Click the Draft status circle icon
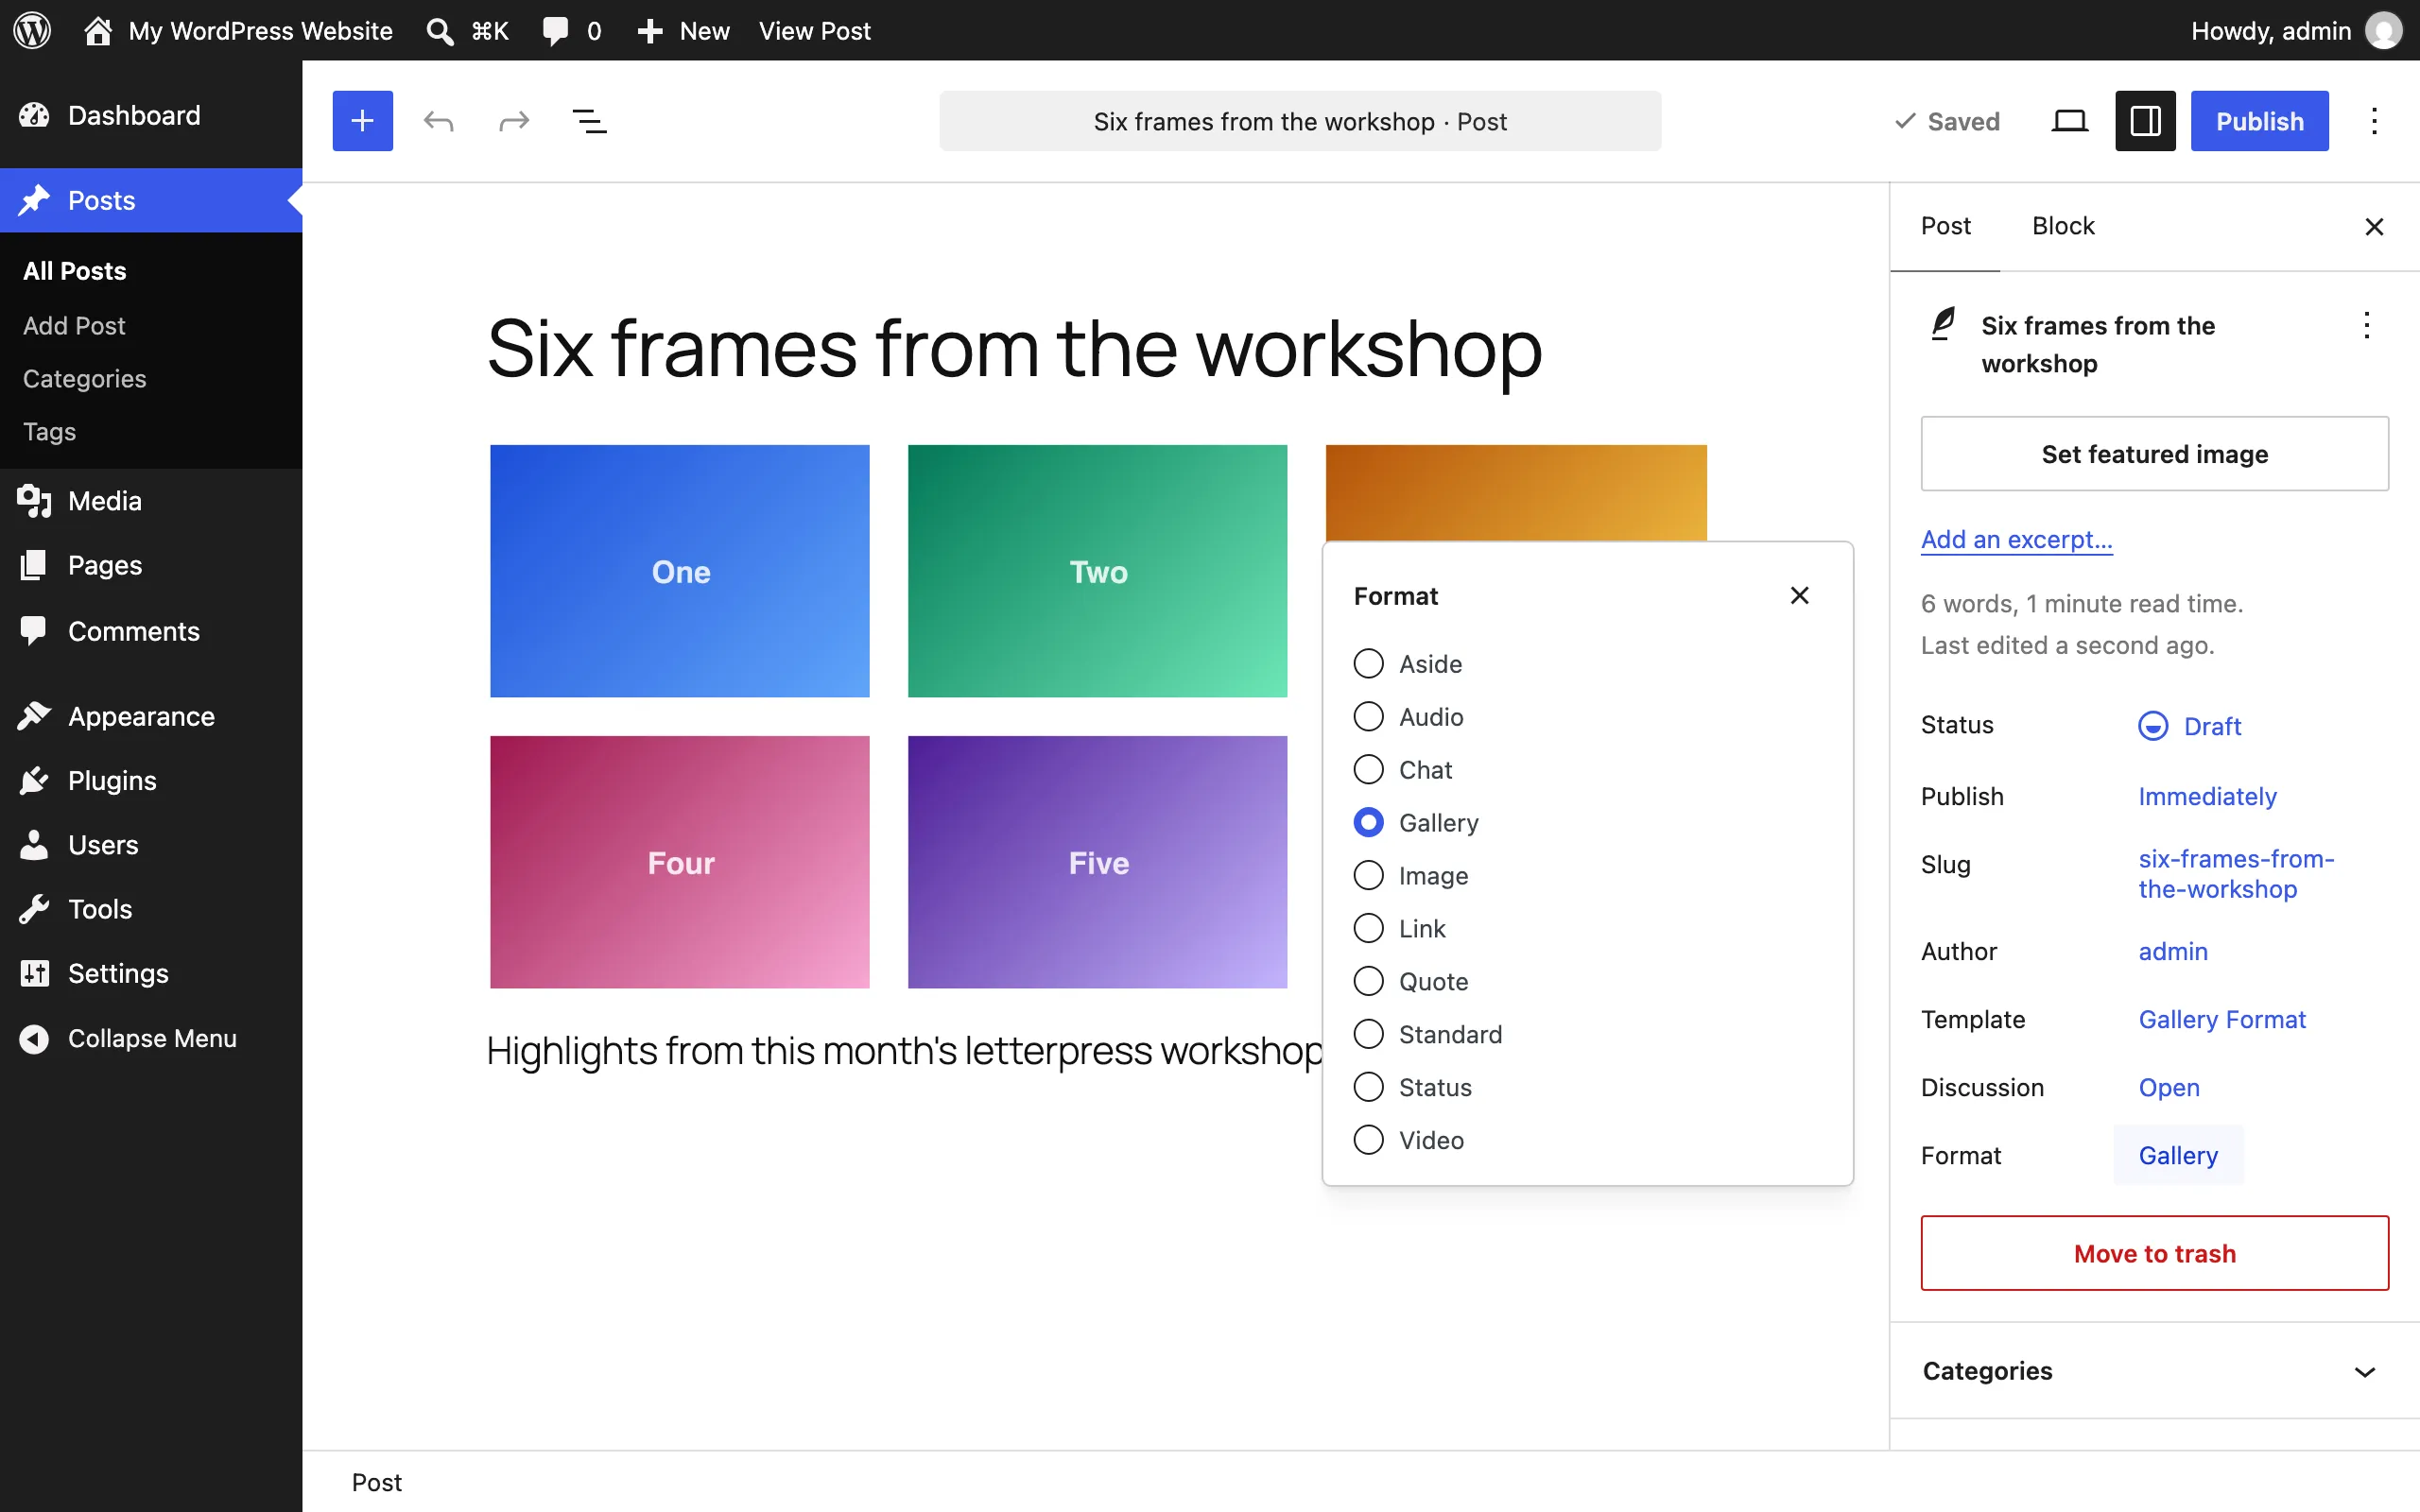Viewport: 2420px width, 1512px height. 2153,726
